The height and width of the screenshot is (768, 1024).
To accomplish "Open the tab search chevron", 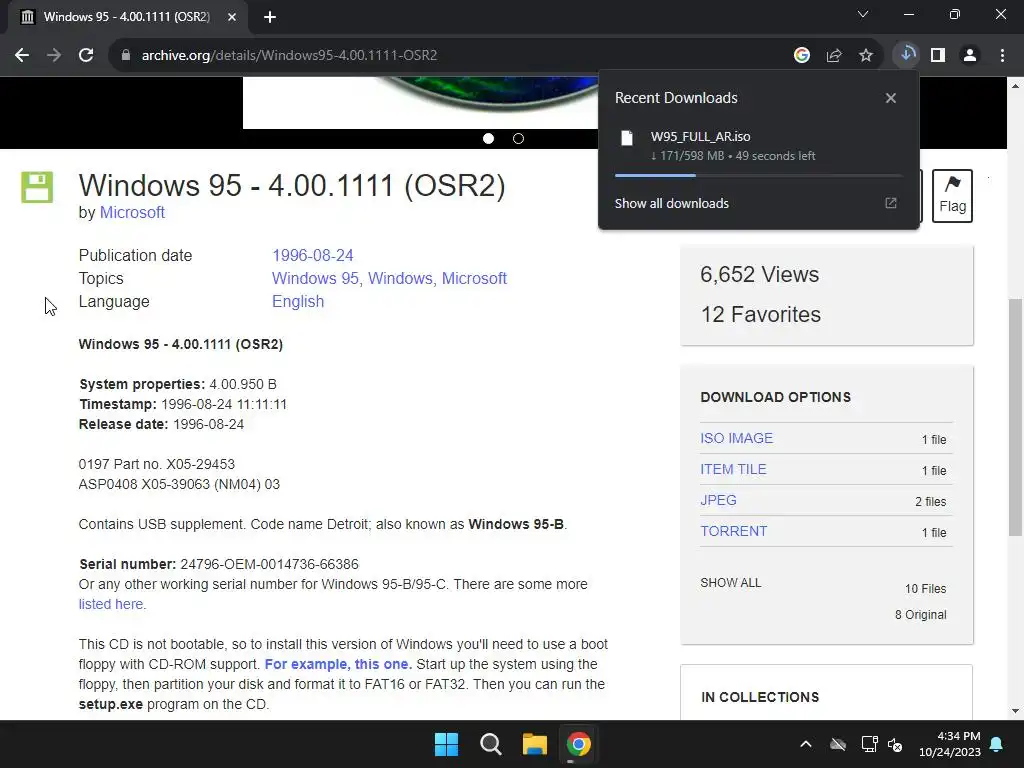I will pos(863,14).
